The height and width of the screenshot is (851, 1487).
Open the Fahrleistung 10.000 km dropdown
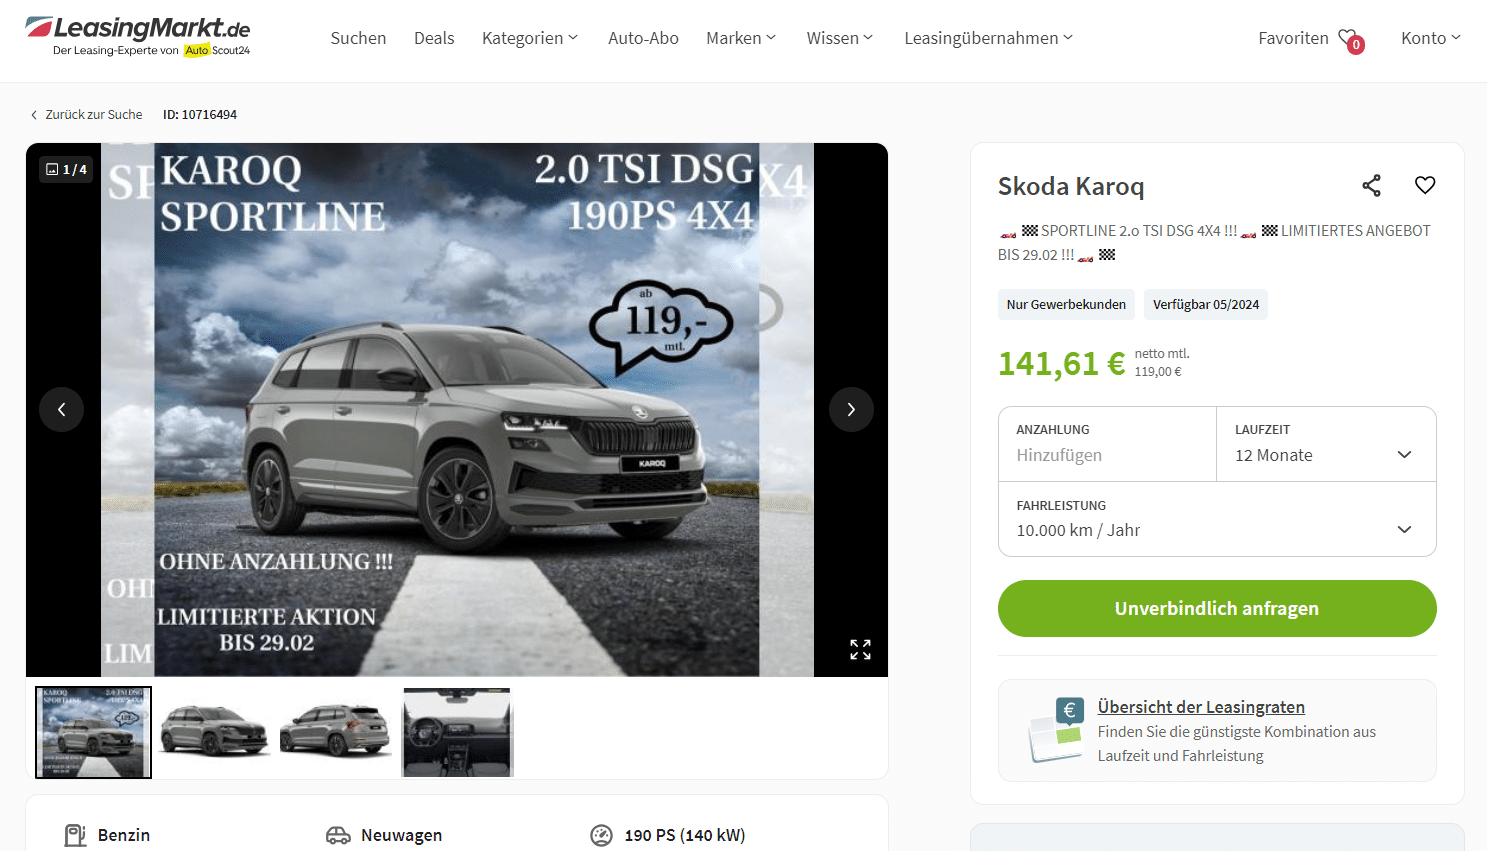tap(1217, 519)
